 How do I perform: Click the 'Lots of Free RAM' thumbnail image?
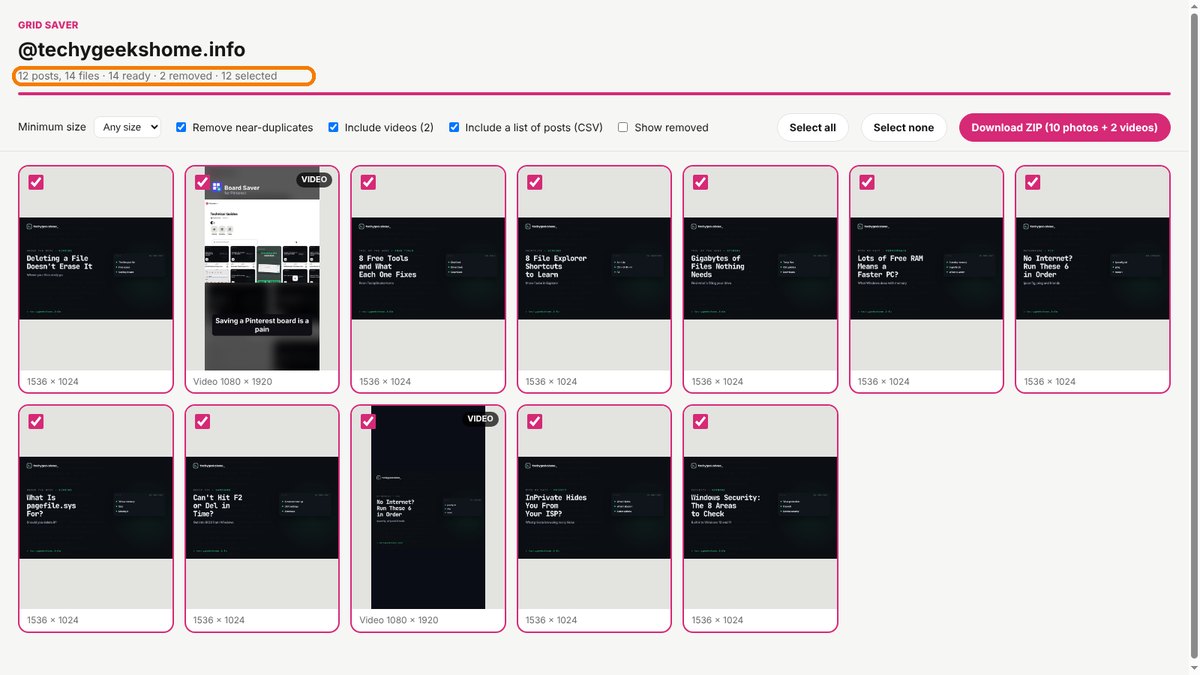click(x=926, y=268)
